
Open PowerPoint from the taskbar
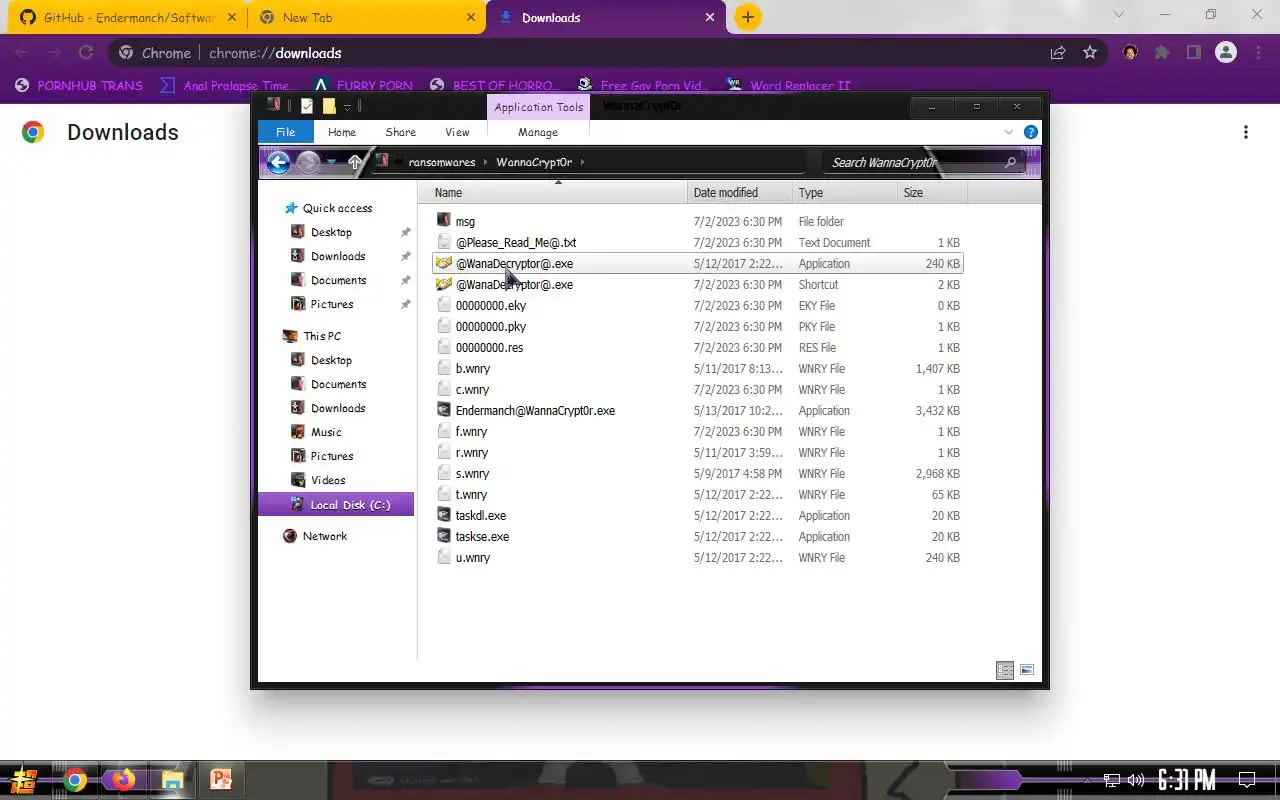(x=221, y=780)
